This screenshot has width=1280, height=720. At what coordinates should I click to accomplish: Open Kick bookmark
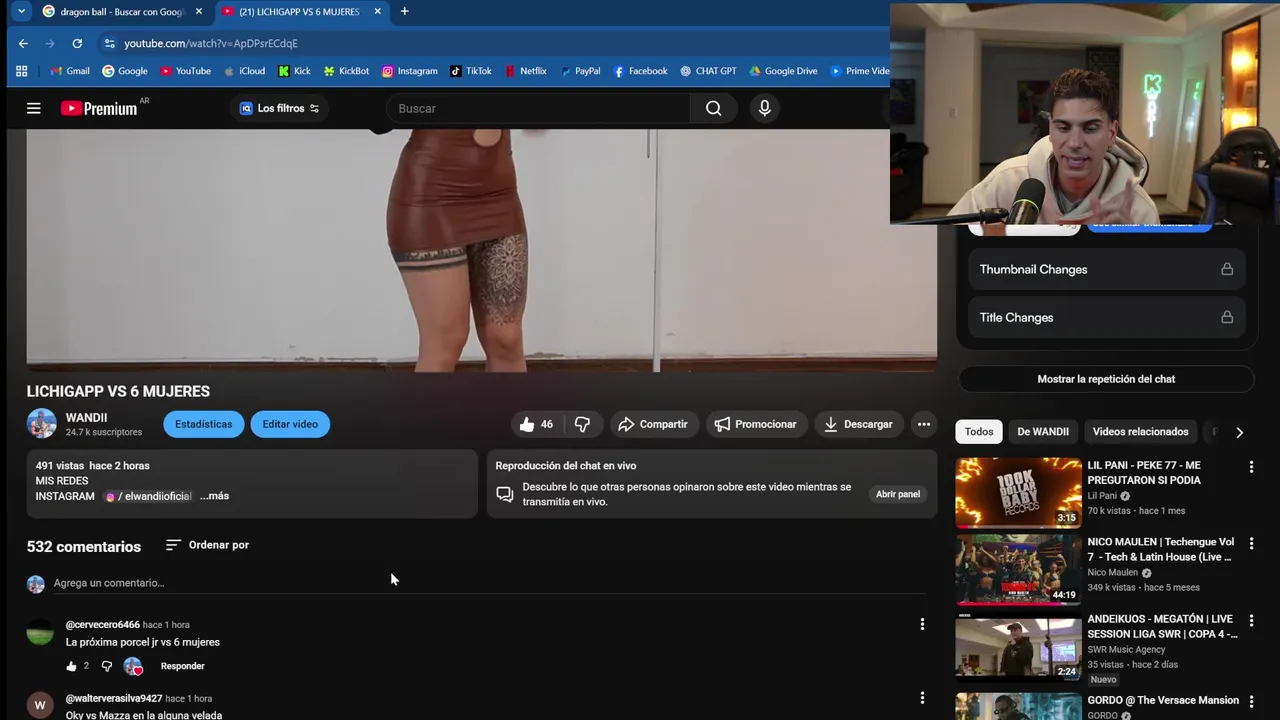tap(294, 71)
